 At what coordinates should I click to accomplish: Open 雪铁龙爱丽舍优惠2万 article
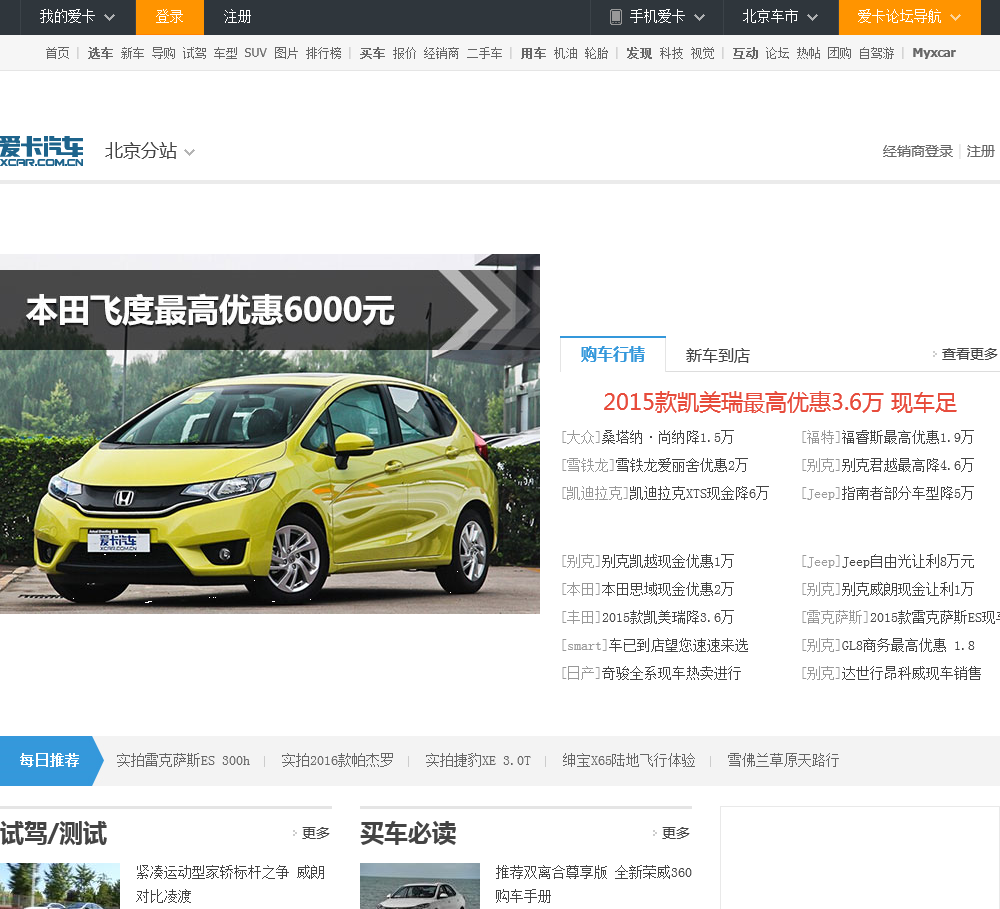[x=681, y=466]
